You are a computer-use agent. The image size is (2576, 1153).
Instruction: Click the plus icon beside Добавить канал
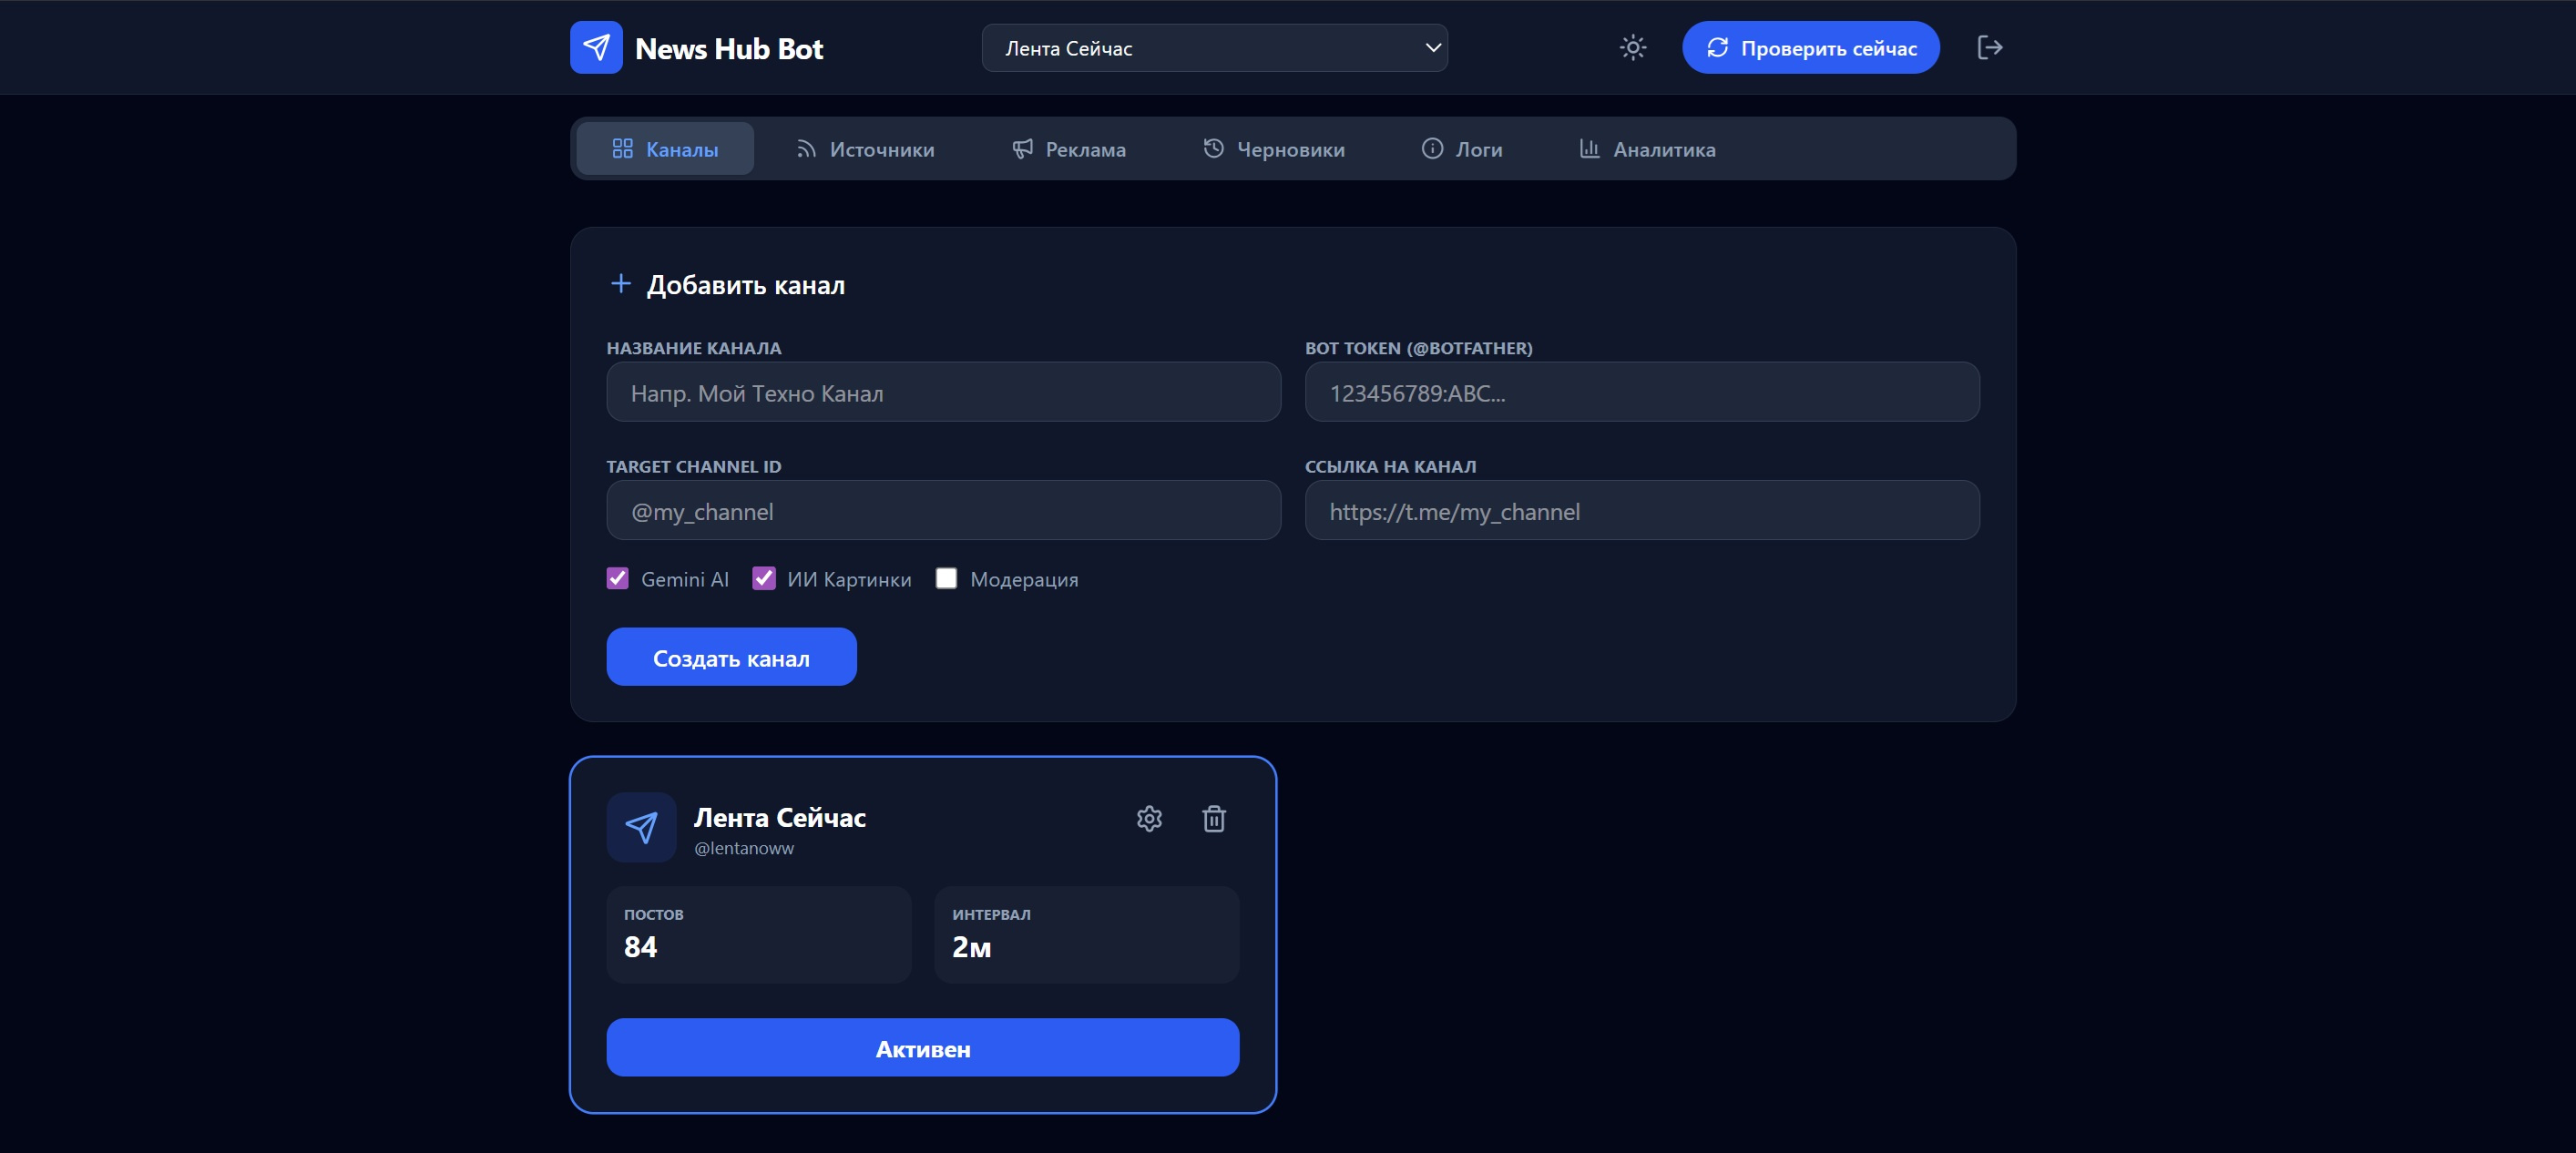point(620,284)
